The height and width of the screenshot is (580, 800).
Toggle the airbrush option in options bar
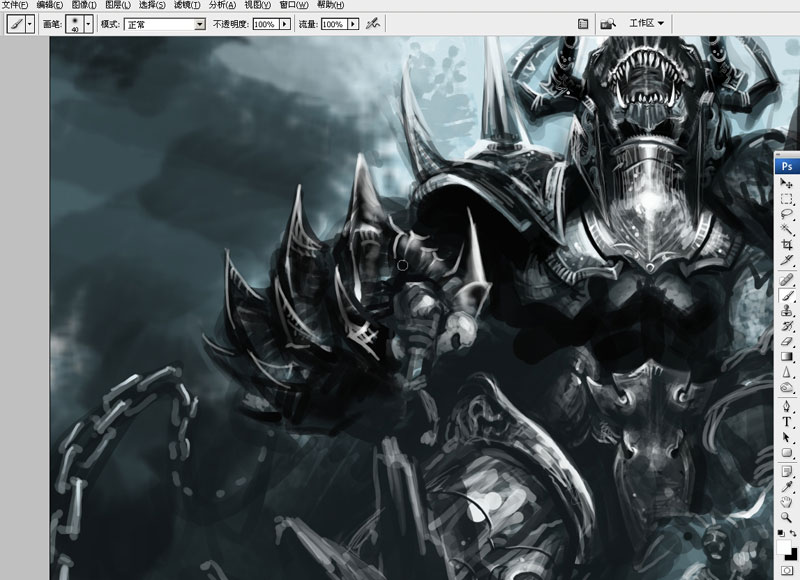(373, 23)
